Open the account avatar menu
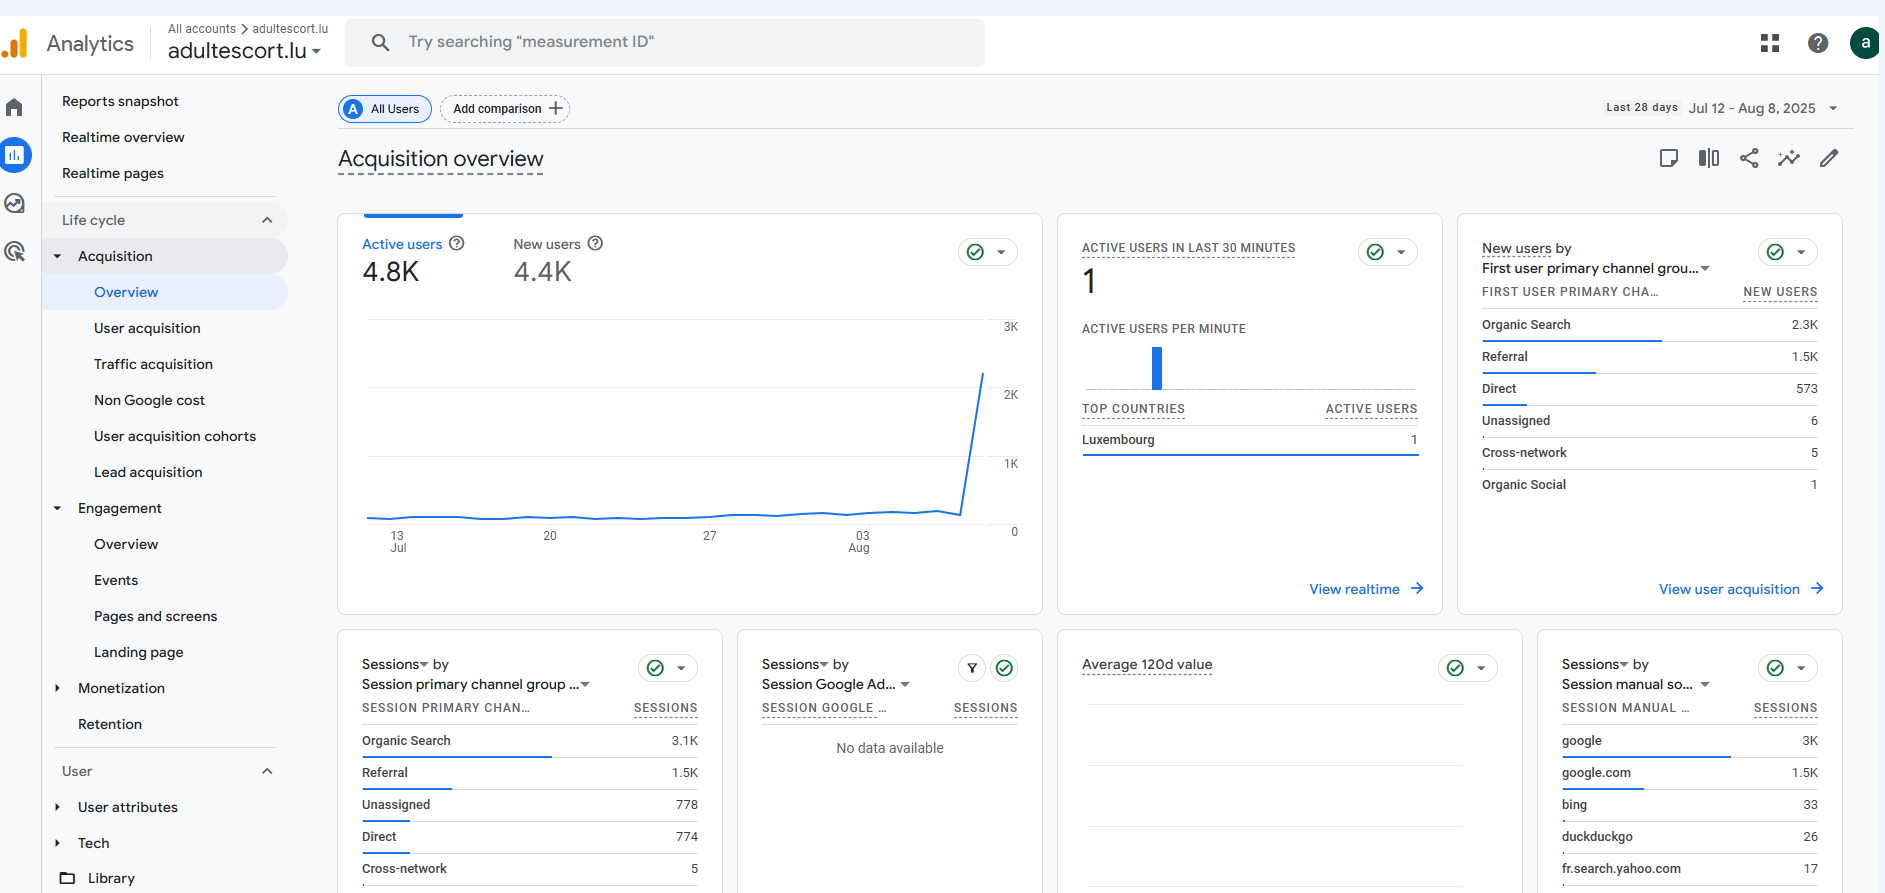The height and width of the screenshot is (893, 1885). [1865, 43]
